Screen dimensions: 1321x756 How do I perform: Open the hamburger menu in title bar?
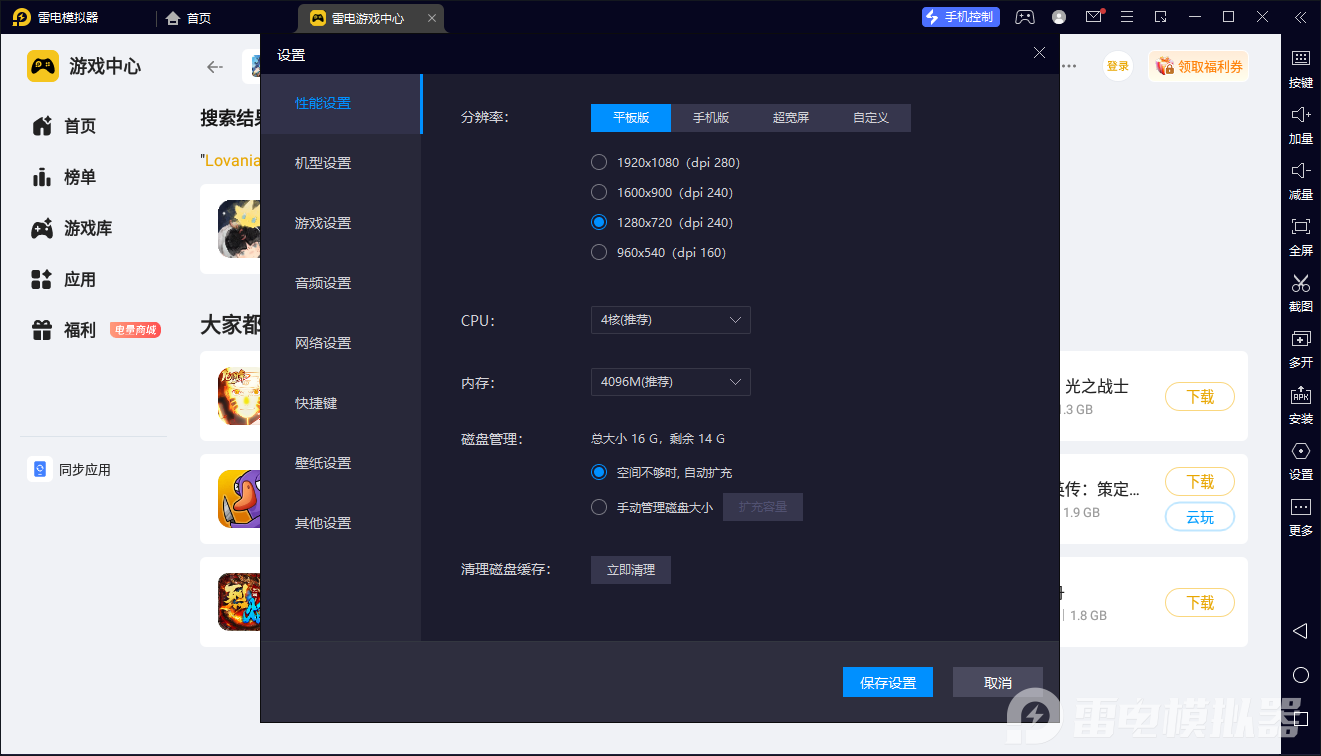coord(1127,17)
